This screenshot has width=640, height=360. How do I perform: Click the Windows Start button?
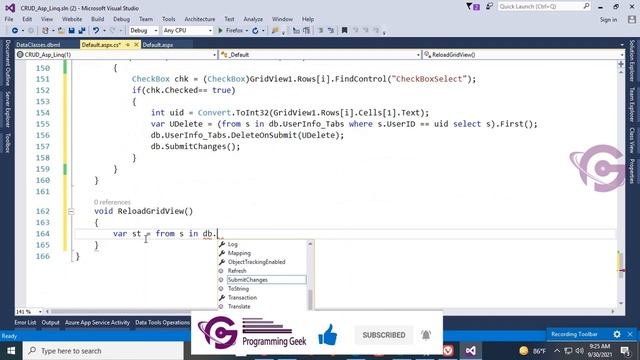coord(11,351)
